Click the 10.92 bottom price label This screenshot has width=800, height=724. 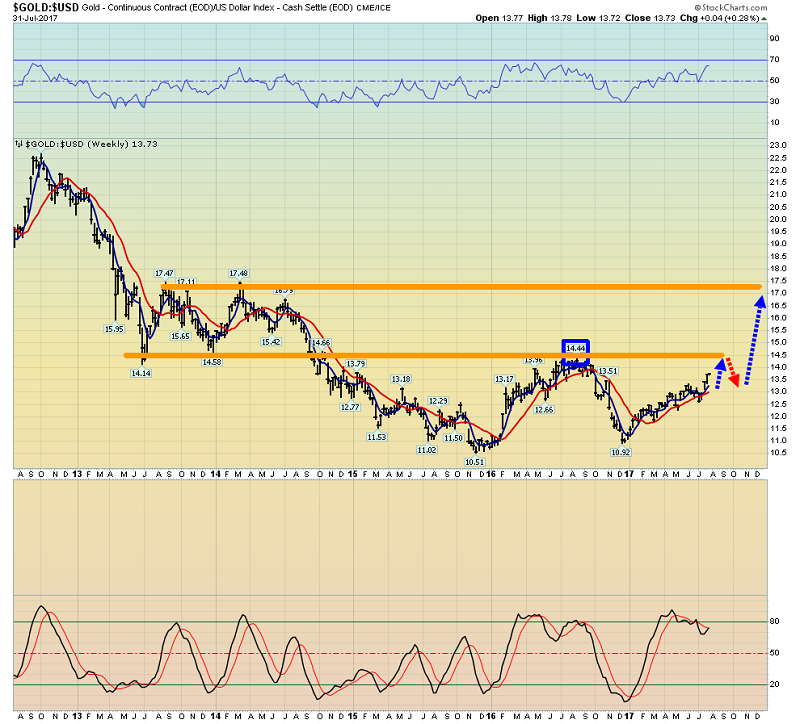[x=620, y=453]
